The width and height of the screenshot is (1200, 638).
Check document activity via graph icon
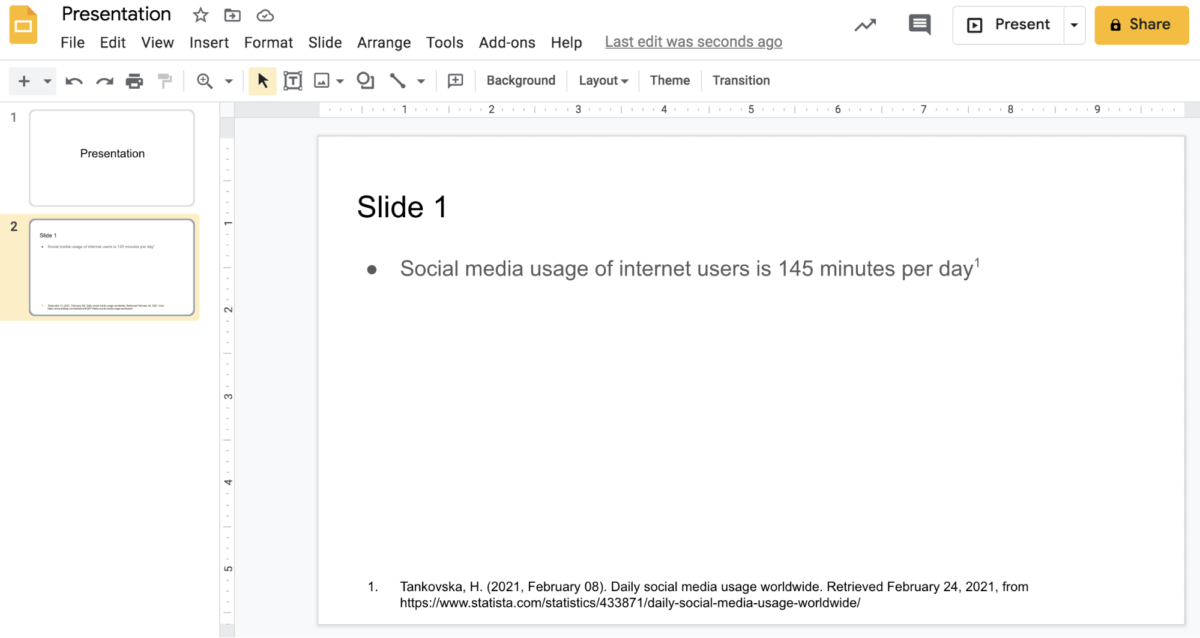865,24
